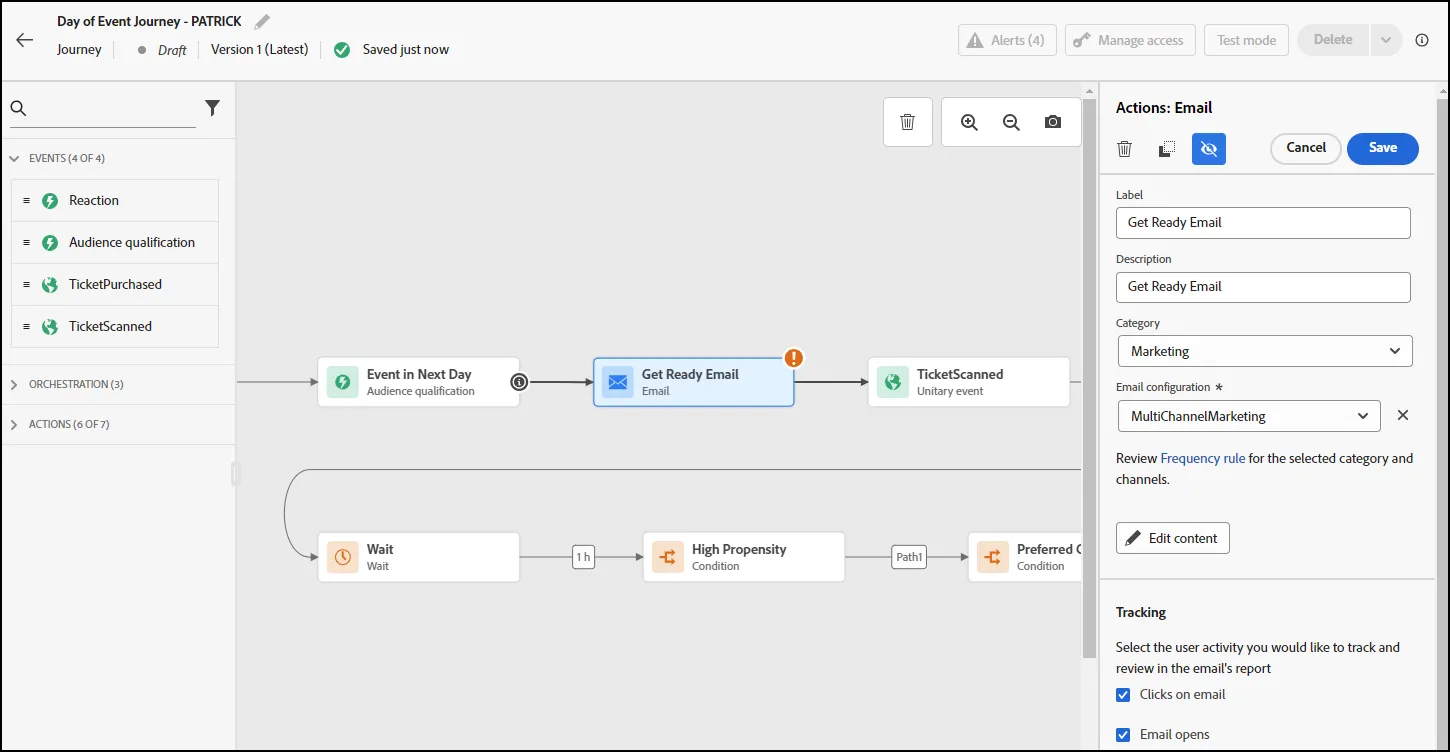Open the Frequency rule link
1450x752 pixels.
pos(1203,459)
